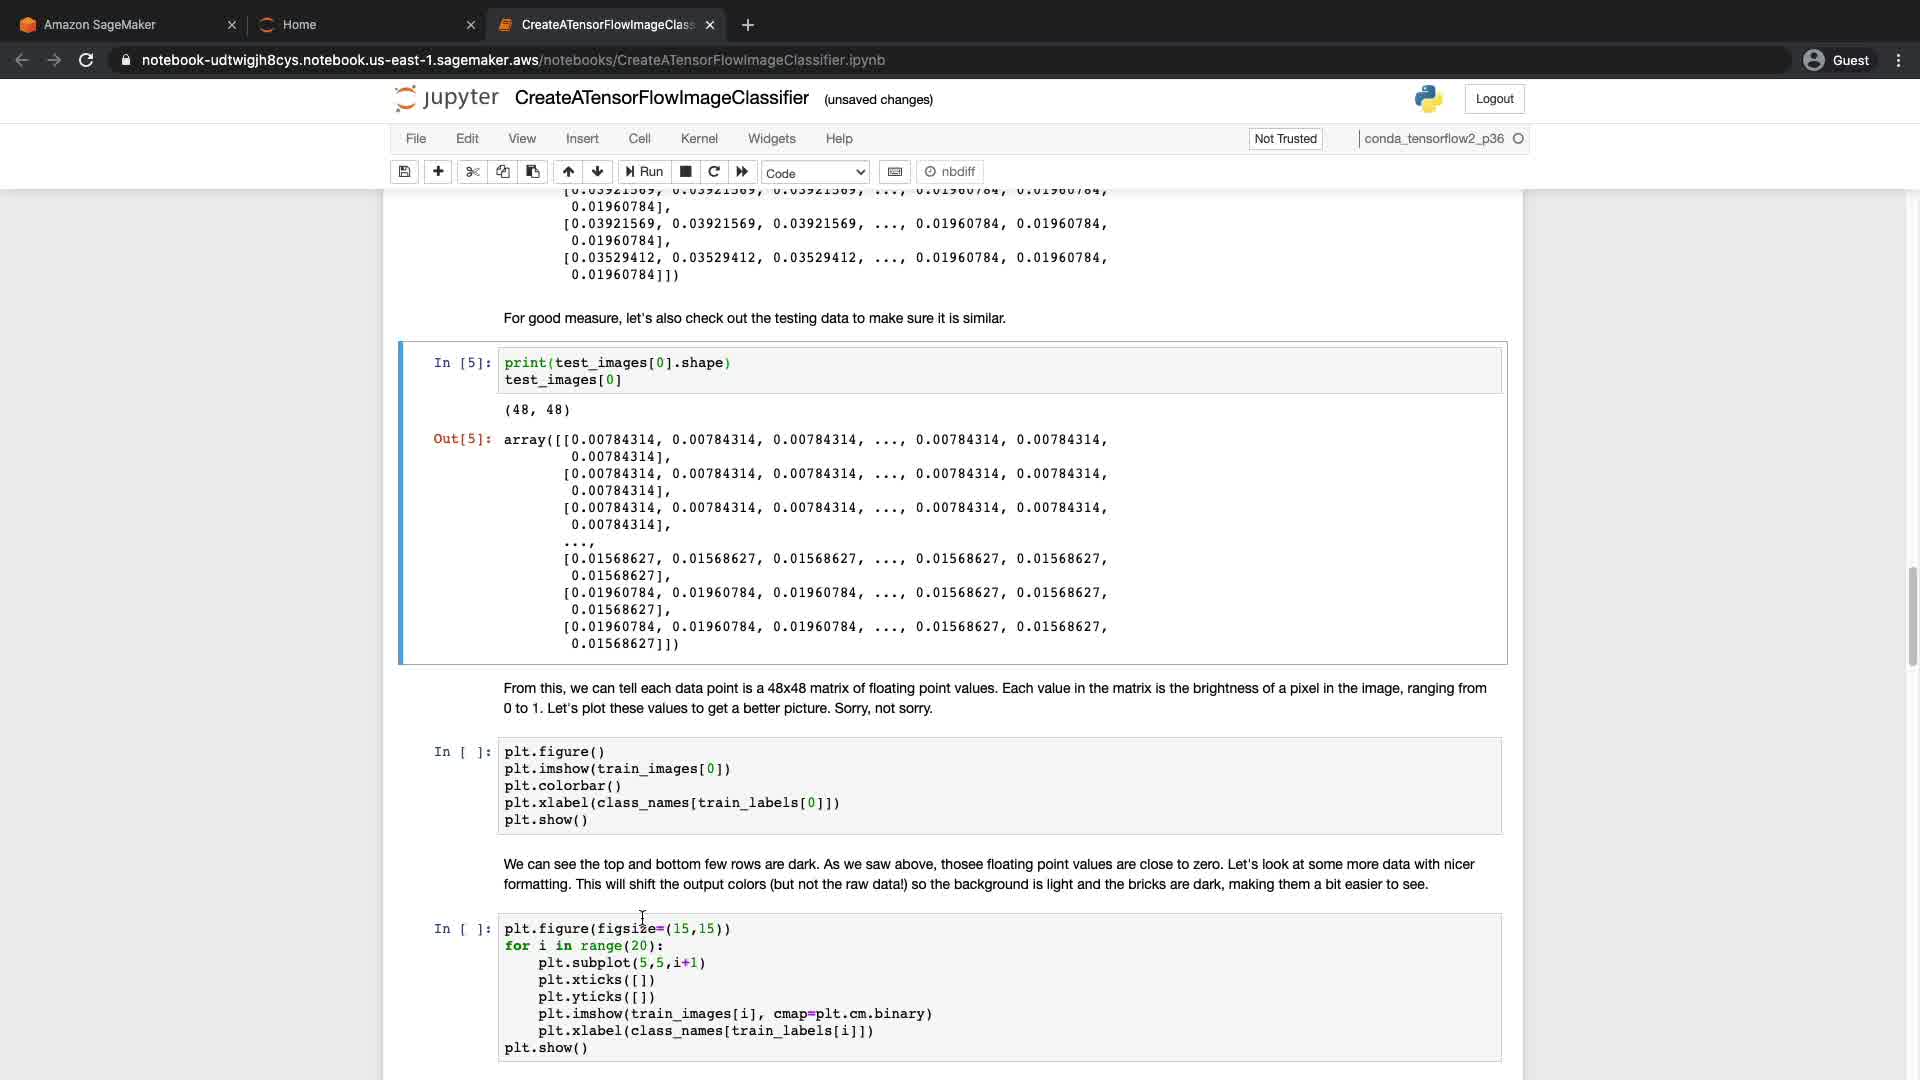Open the command palette keyboard icon
The height and width of the screenshot is (1080, 1920).
895,172
